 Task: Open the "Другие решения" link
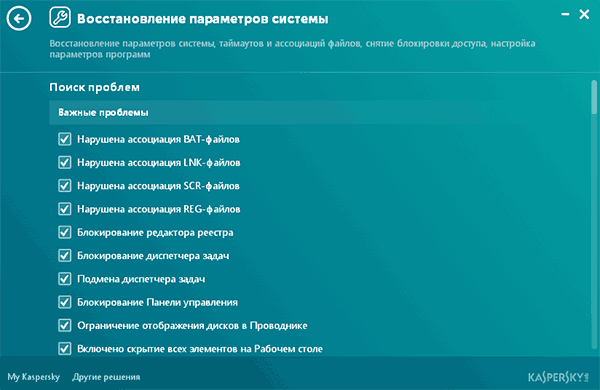[106, 377]
